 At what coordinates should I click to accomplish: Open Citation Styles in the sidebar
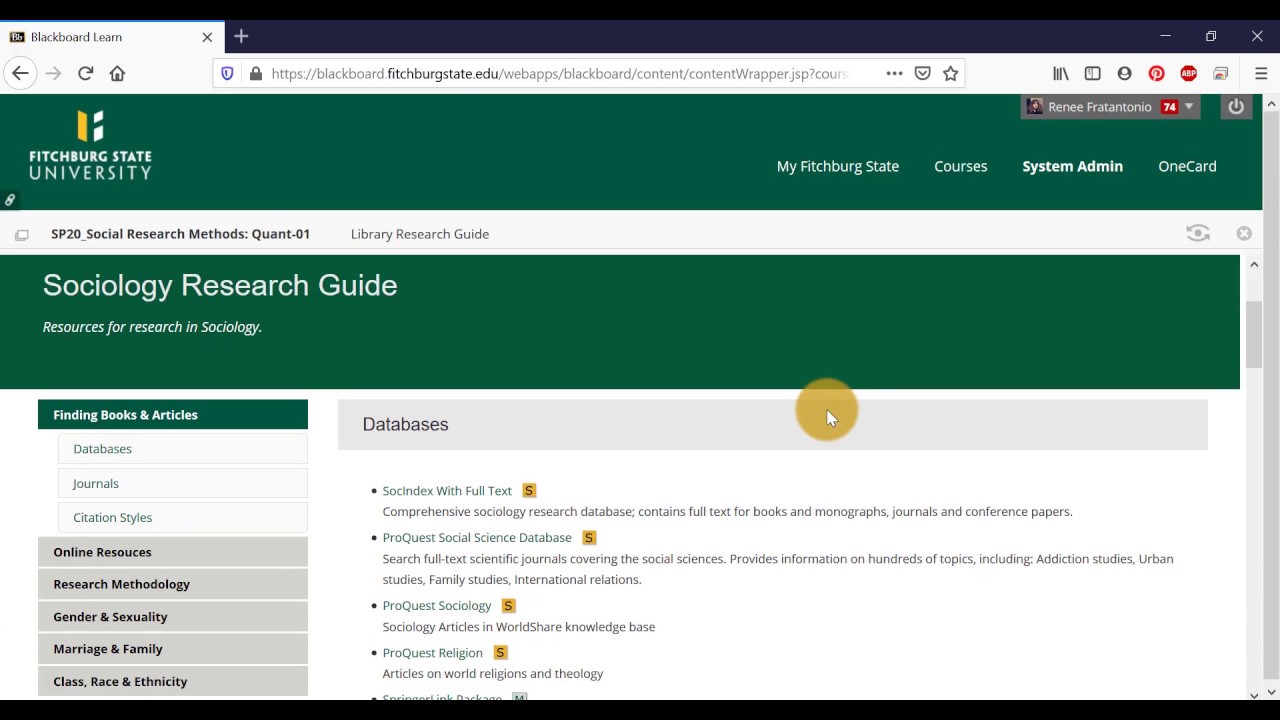pyautogui.click(x=182, y=517)
